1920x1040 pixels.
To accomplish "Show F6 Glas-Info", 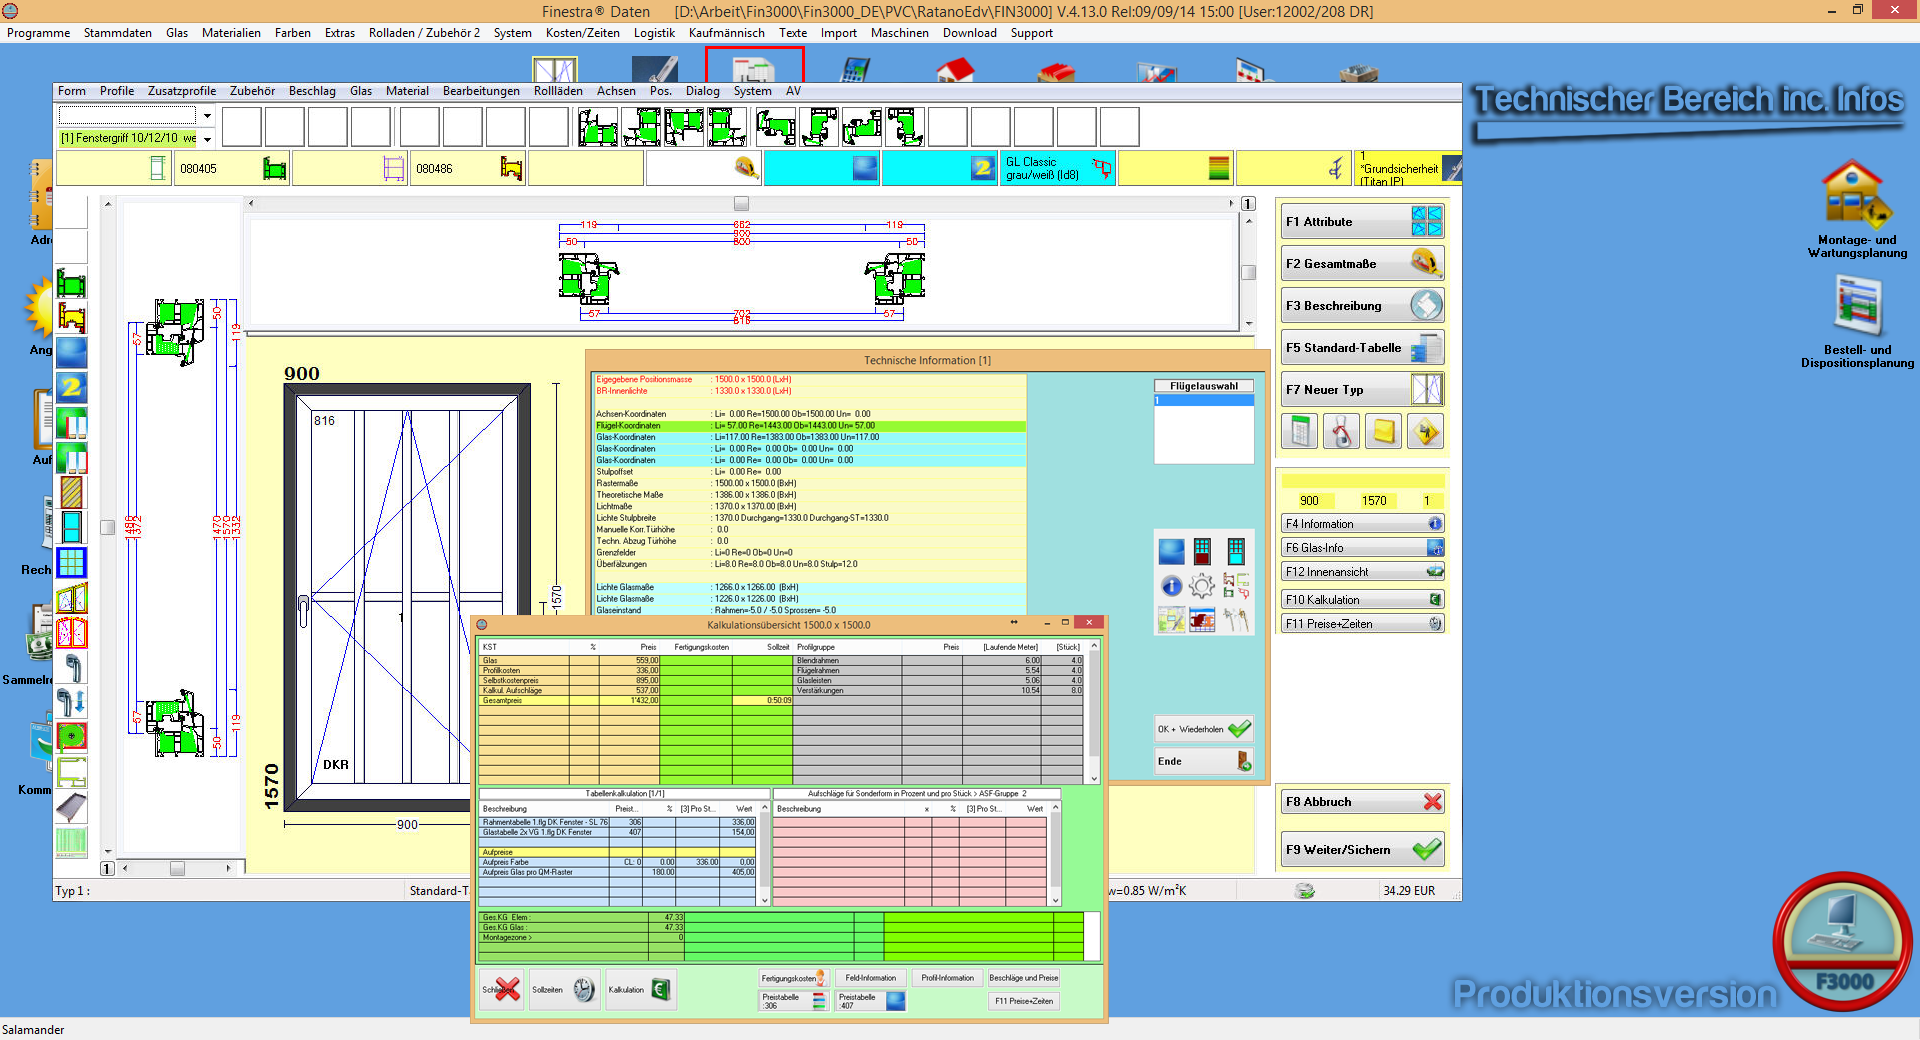I will pyautogui.click(x=1362, y=548).
